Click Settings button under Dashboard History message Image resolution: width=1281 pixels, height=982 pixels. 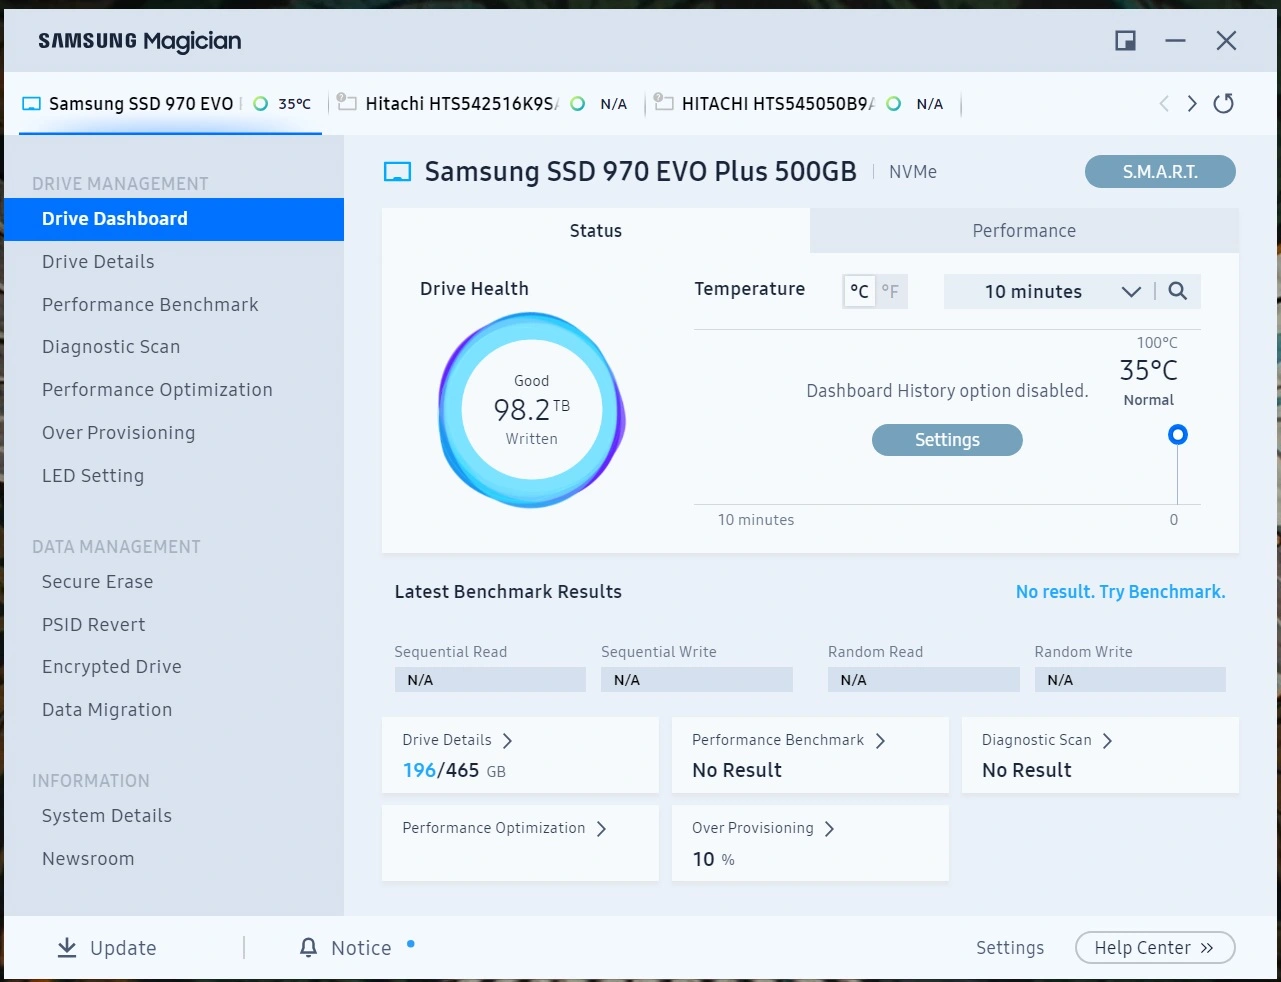(947, 440)
